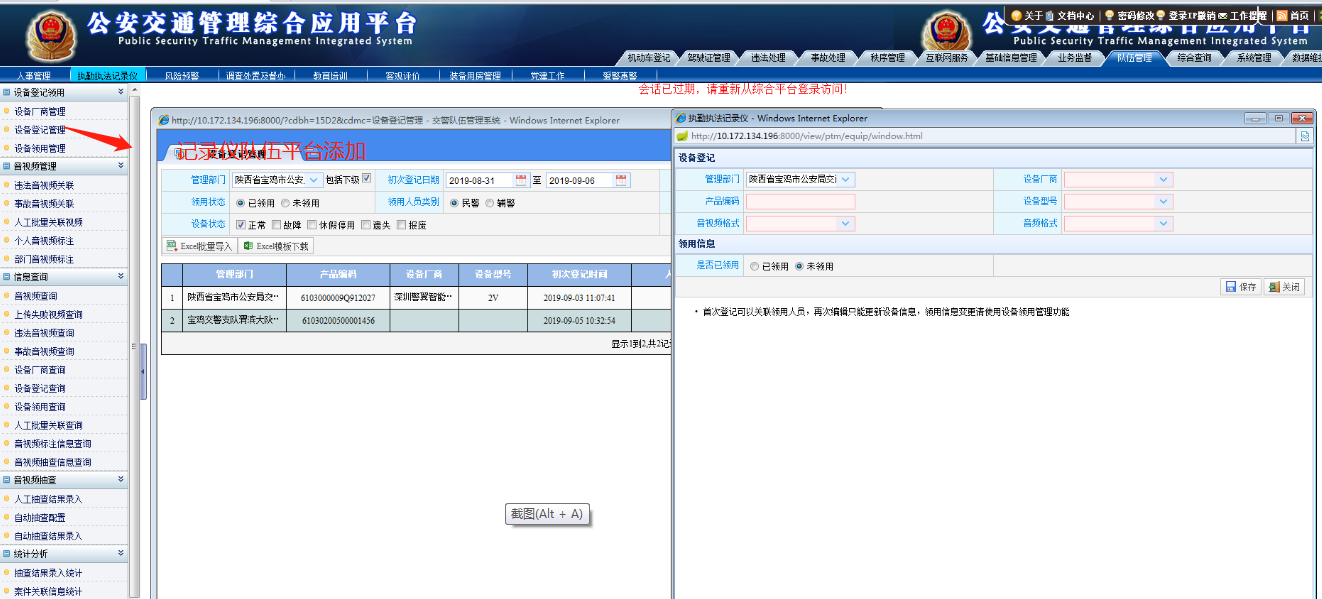Open 设备厂商管理 in the sidebar

(x=40, y=111)
